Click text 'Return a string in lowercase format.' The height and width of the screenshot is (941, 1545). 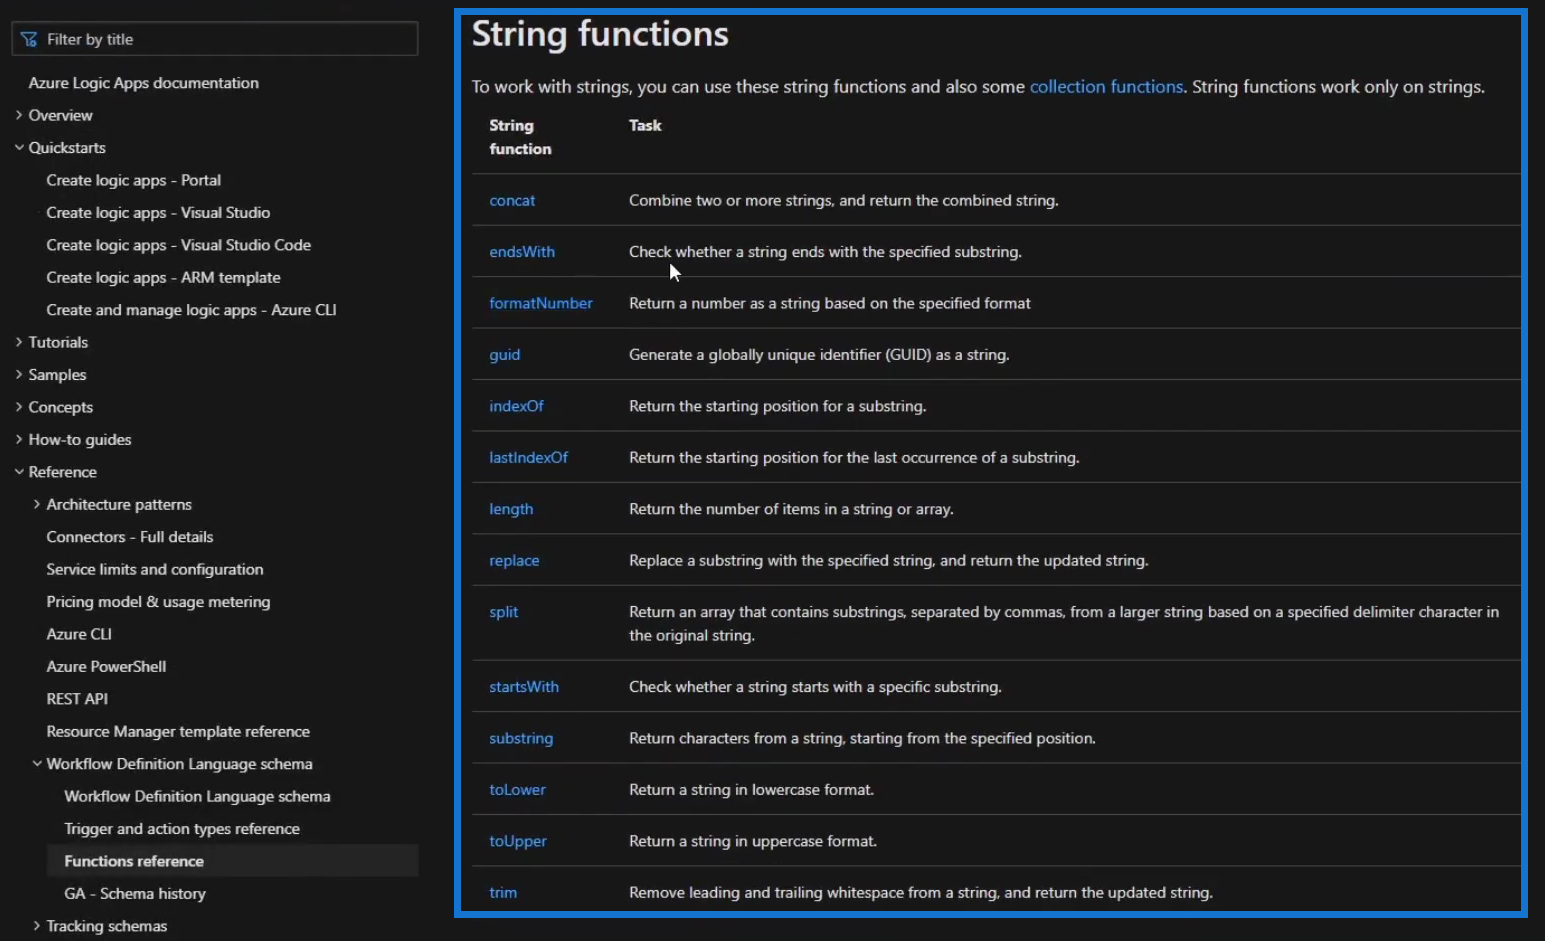[751, 790]
